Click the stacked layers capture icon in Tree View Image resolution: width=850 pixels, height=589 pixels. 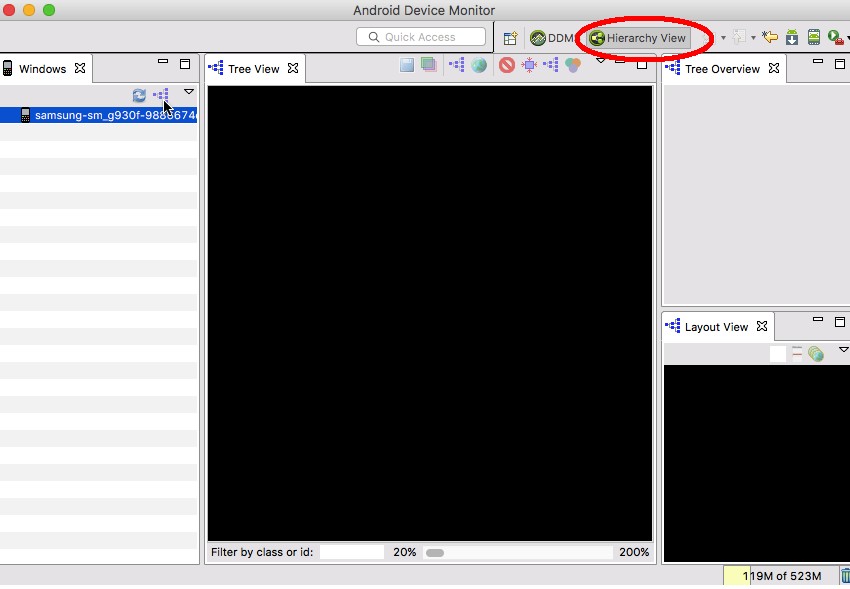click(428, 65)
